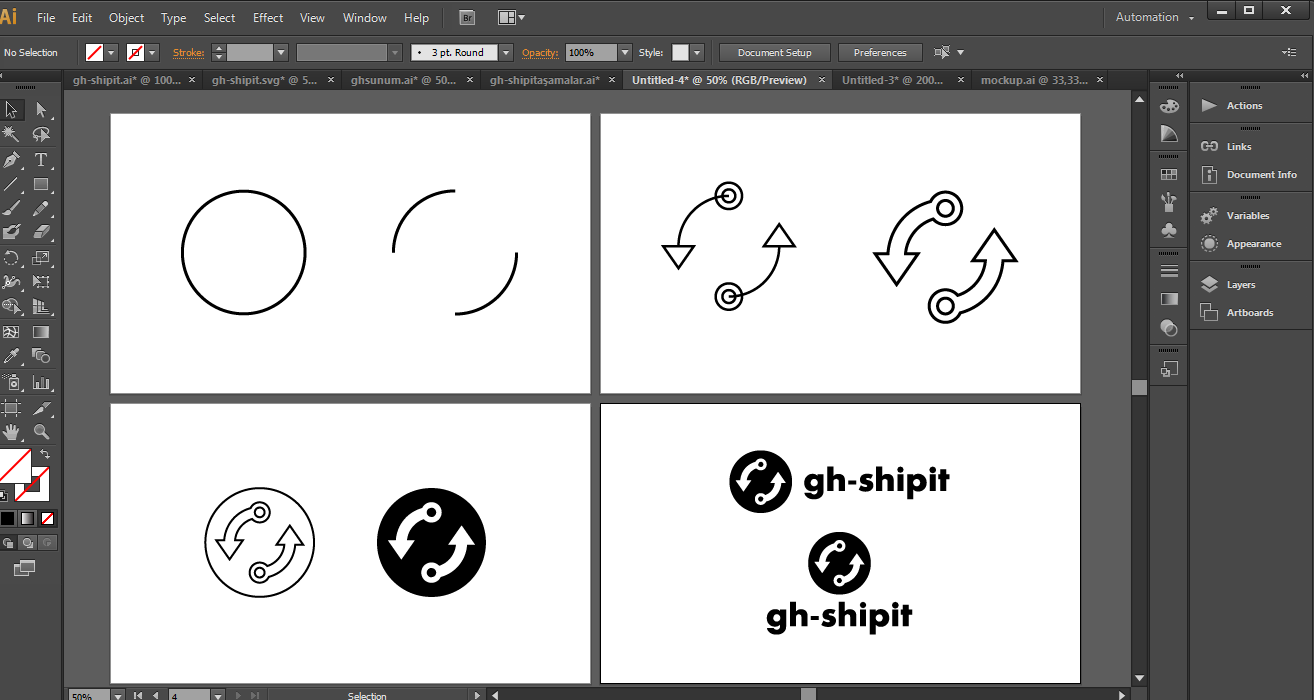Image resolution: width=1314 pixels, height=700 pixels.
Task: Select the Selection tool (black arrow)
Action: 12,110
